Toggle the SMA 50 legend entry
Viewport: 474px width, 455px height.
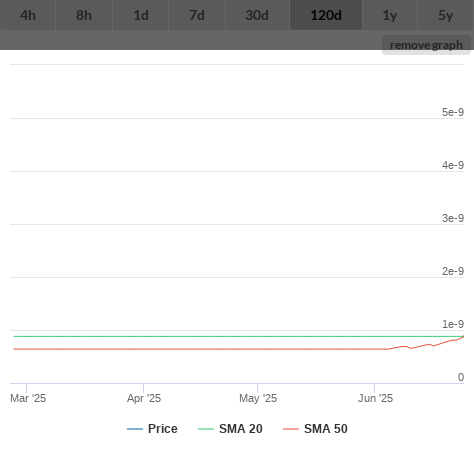(315, 429)
